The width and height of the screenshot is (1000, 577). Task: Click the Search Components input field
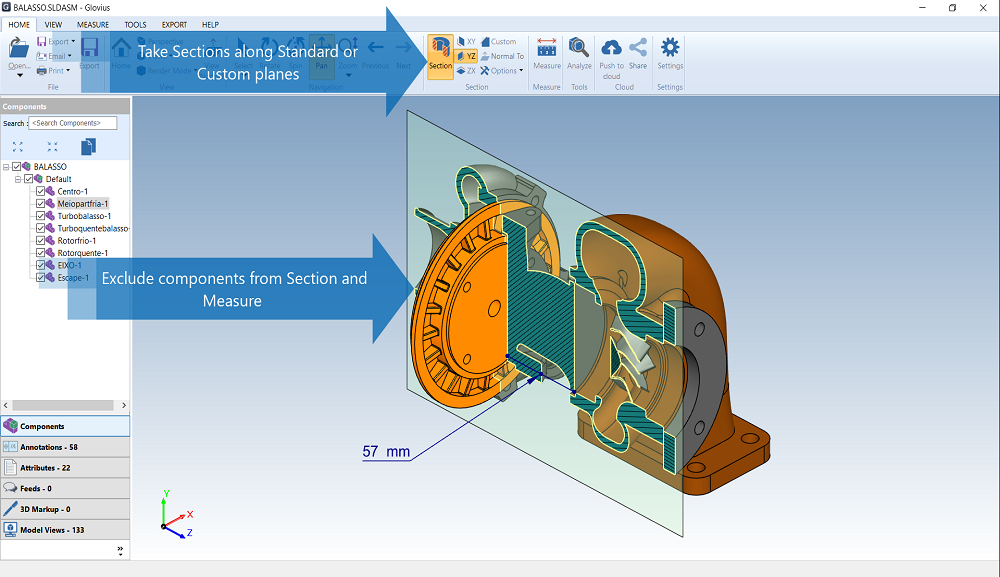click(73, 123)
